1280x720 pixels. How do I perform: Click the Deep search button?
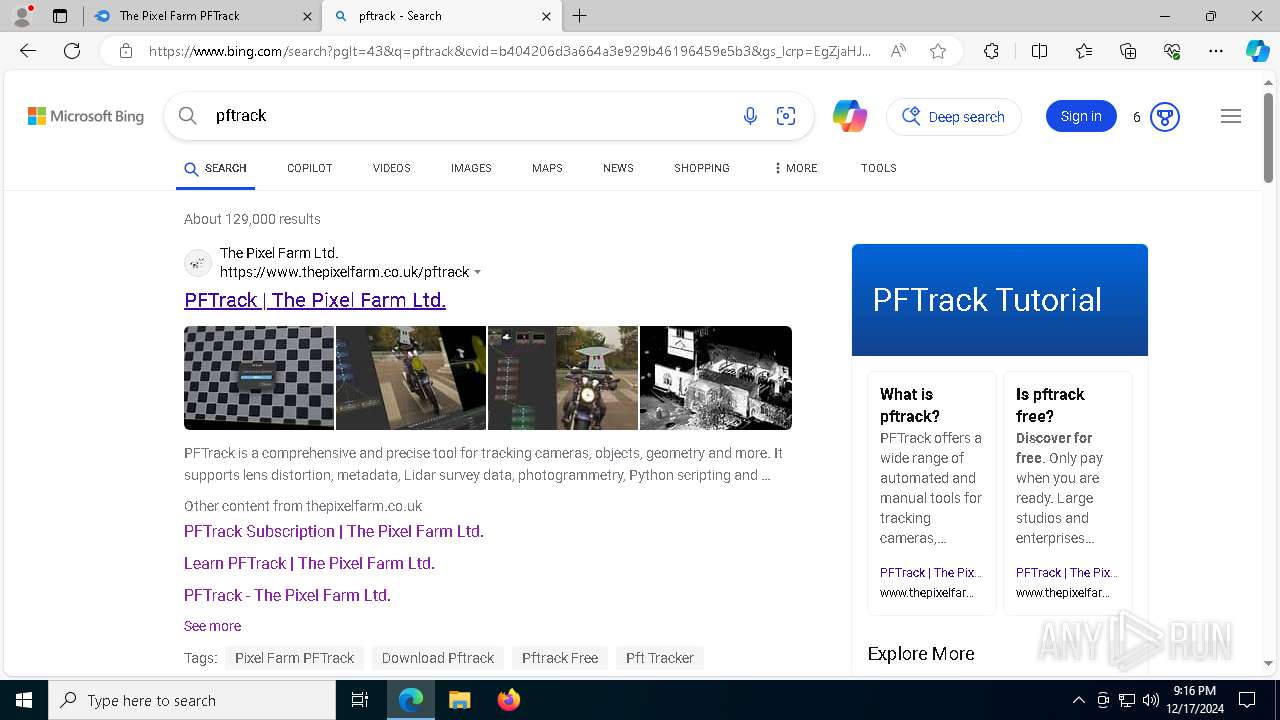(954, 117)
